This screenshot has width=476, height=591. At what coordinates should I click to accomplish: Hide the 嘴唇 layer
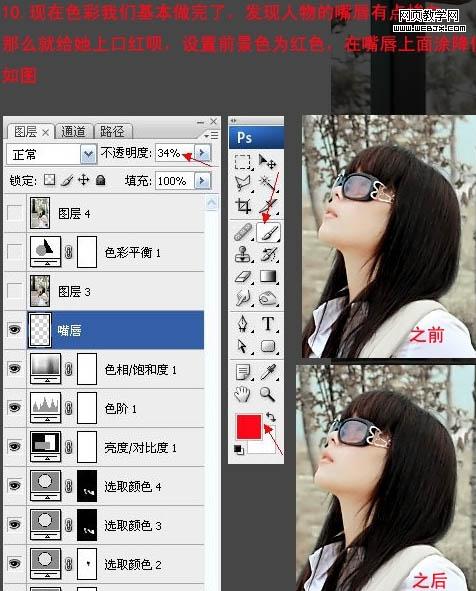(14, 330)
